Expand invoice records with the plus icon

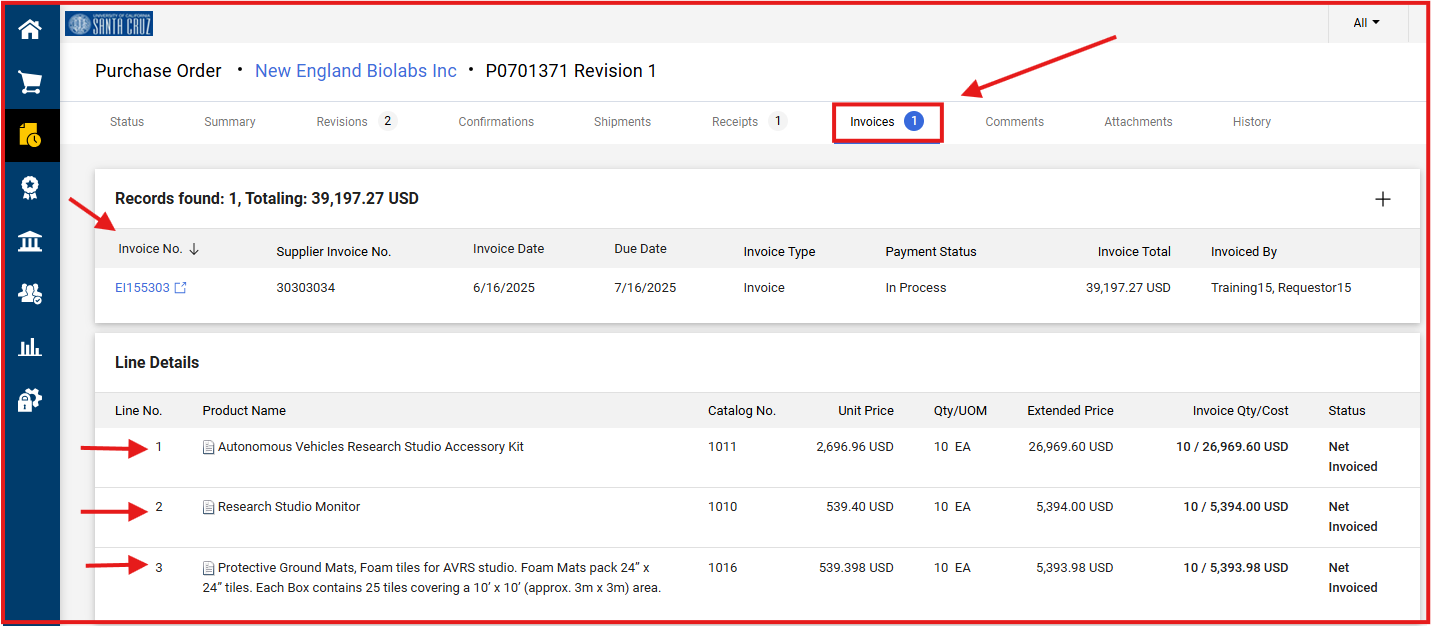point(1382,199)
